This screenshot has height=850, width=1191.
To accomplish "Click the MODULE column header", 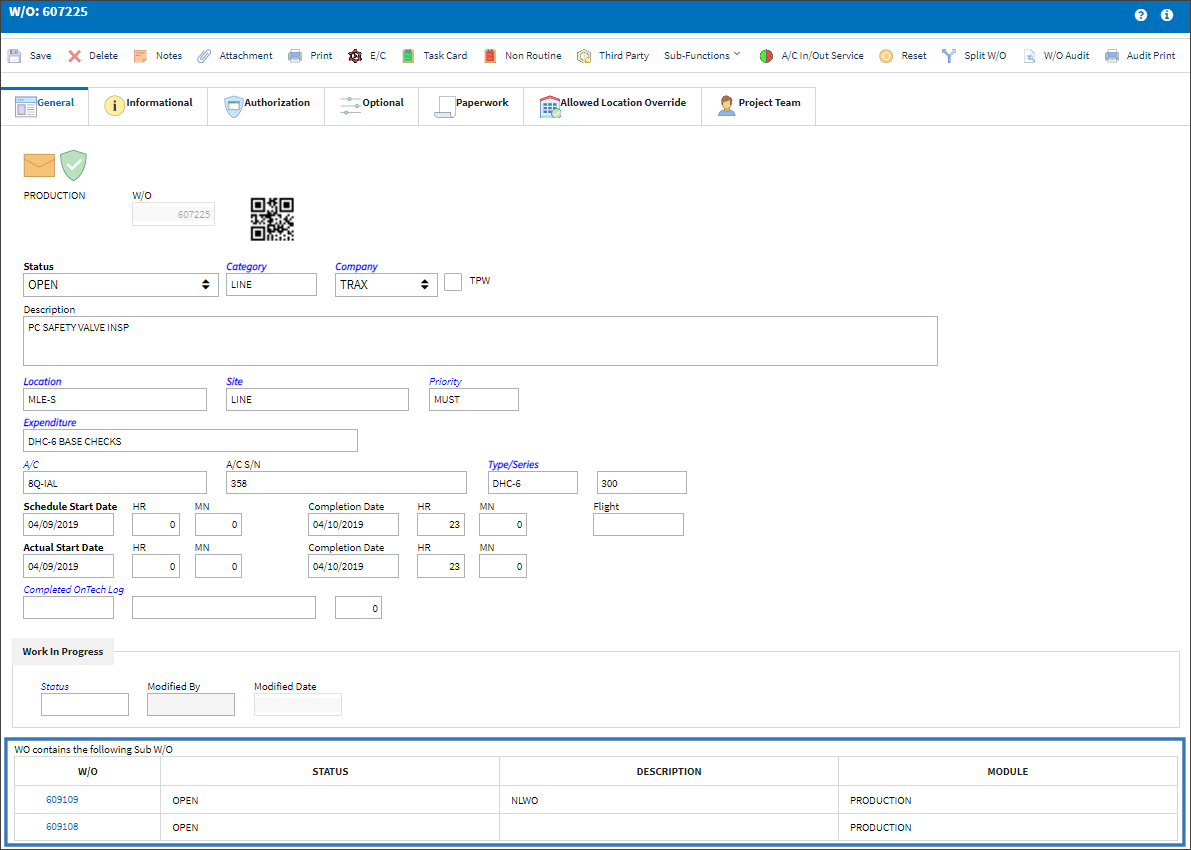I will pos(1007,771).
